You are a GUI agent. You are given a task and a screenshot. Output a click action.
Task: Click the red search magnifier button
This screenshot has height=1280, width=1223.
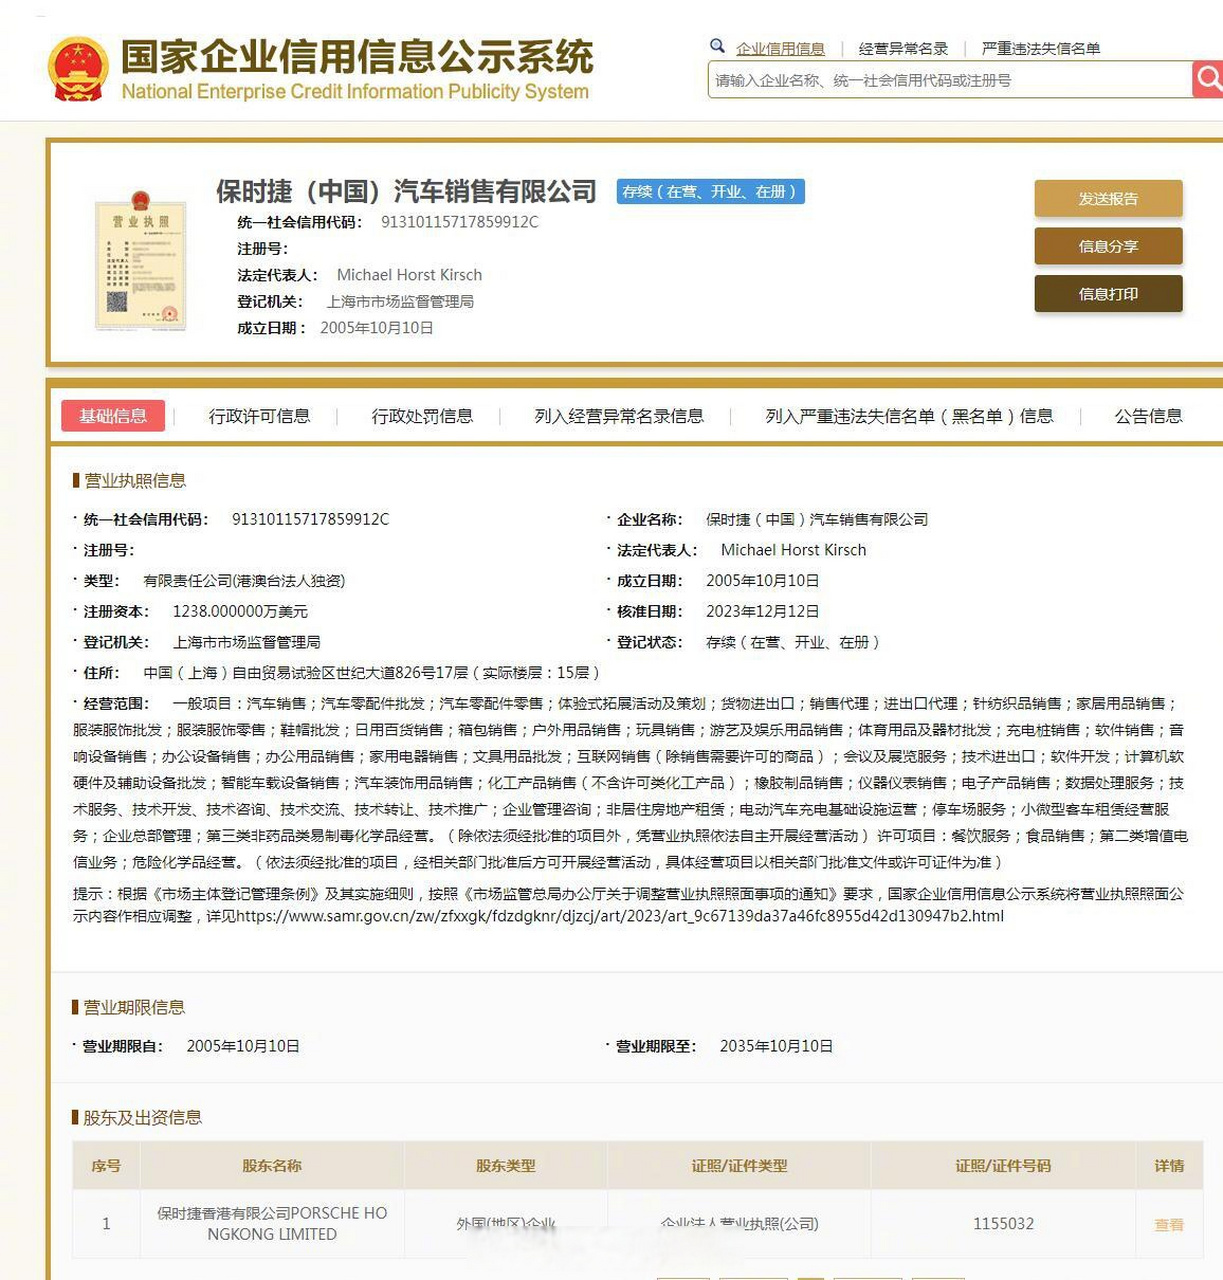click(1207, 79)
